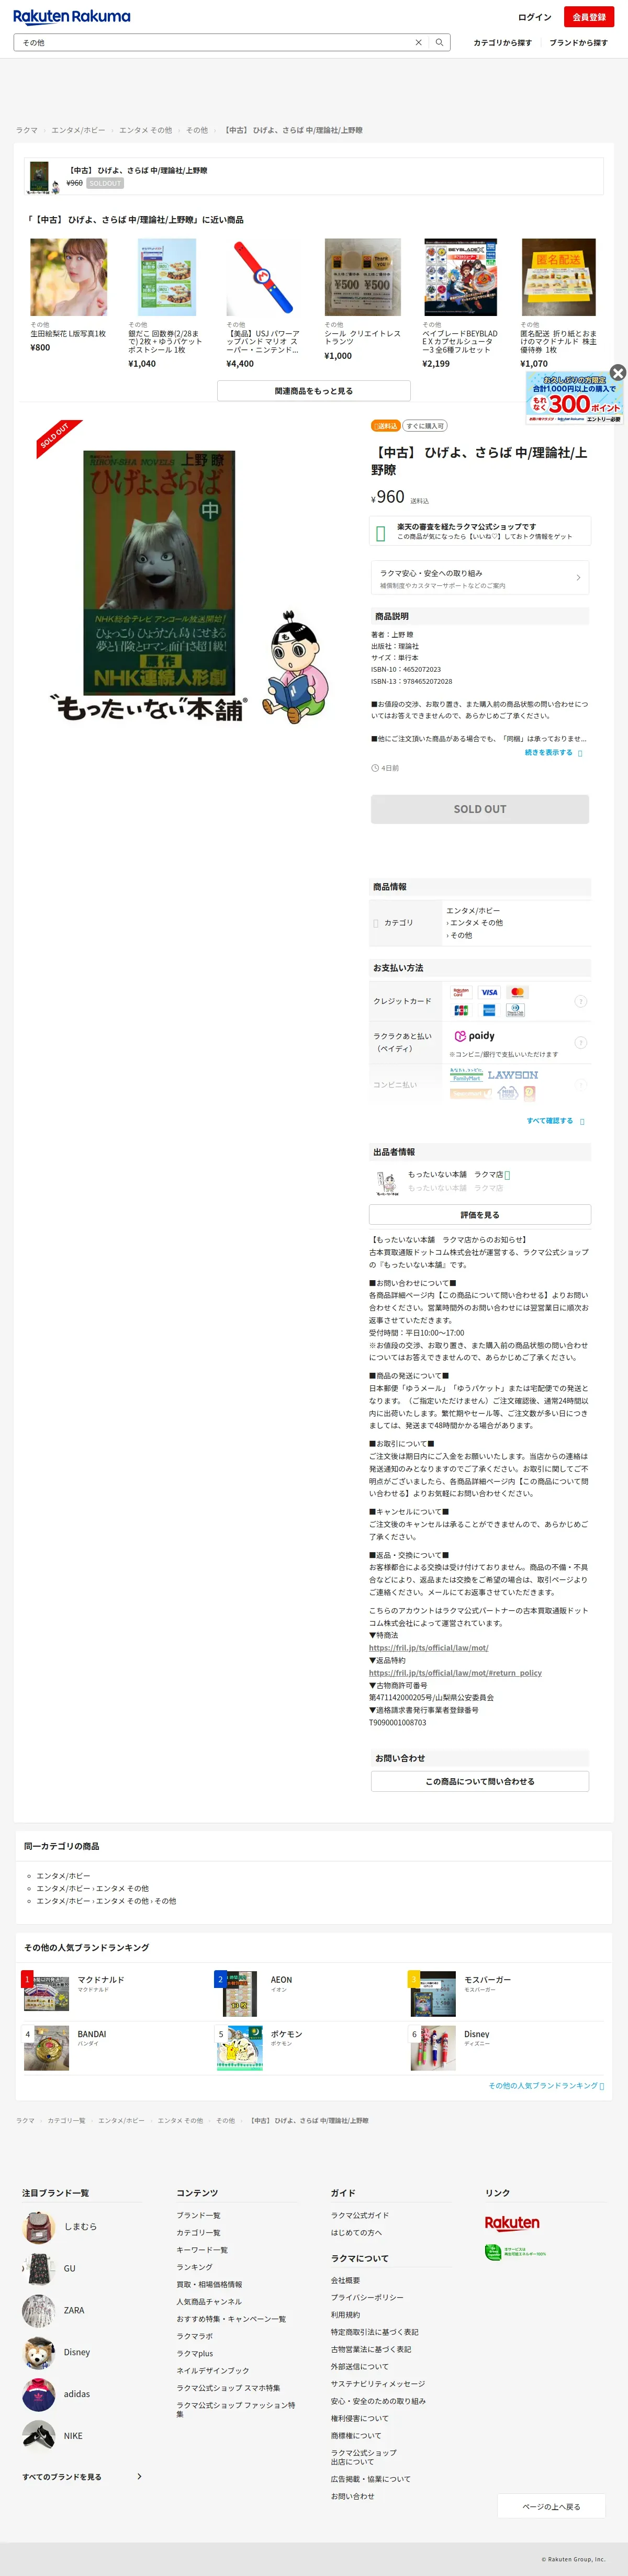This screenshot has height=2576, width=628.
Task: Open the adidas brand icon
Action: tap(39, 2395)
